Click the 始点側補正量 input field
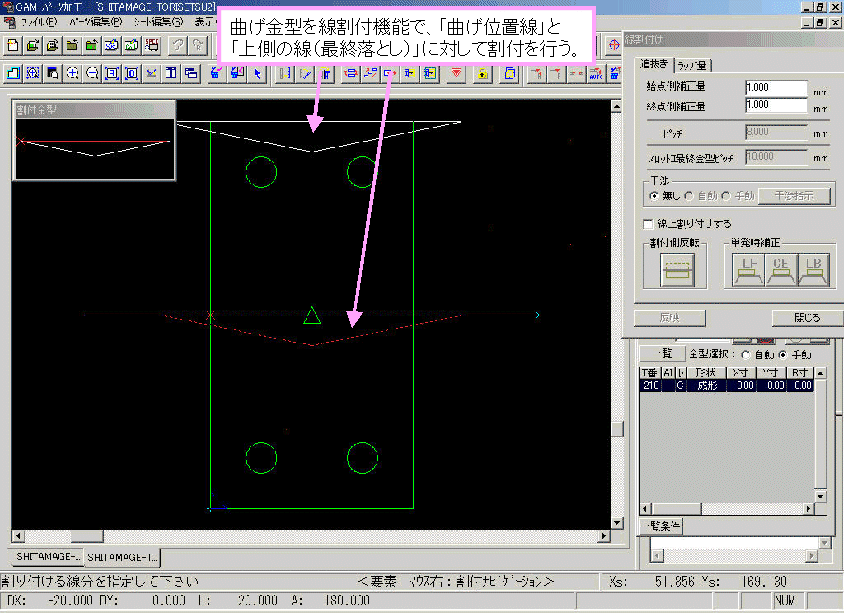The width and height of the screenshot is (844, 613). coord(776,88)
